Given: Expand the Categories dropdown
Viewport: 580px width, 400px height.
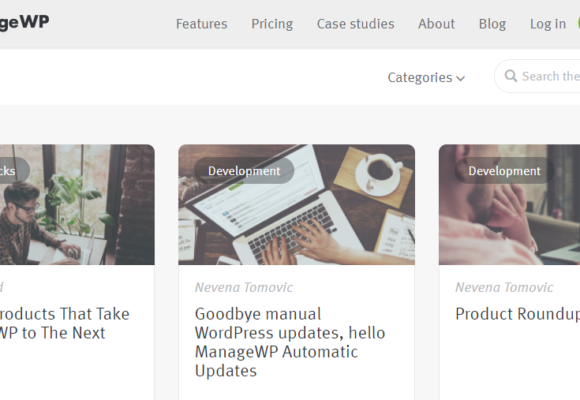Looking at the screenshot, I should coord(426,78).
